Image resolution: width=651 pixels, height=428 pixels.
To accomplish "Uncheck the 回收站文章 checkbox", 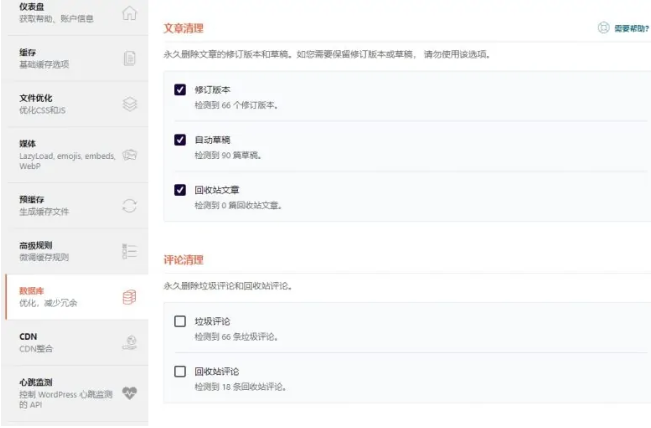I will pos(180,190).
